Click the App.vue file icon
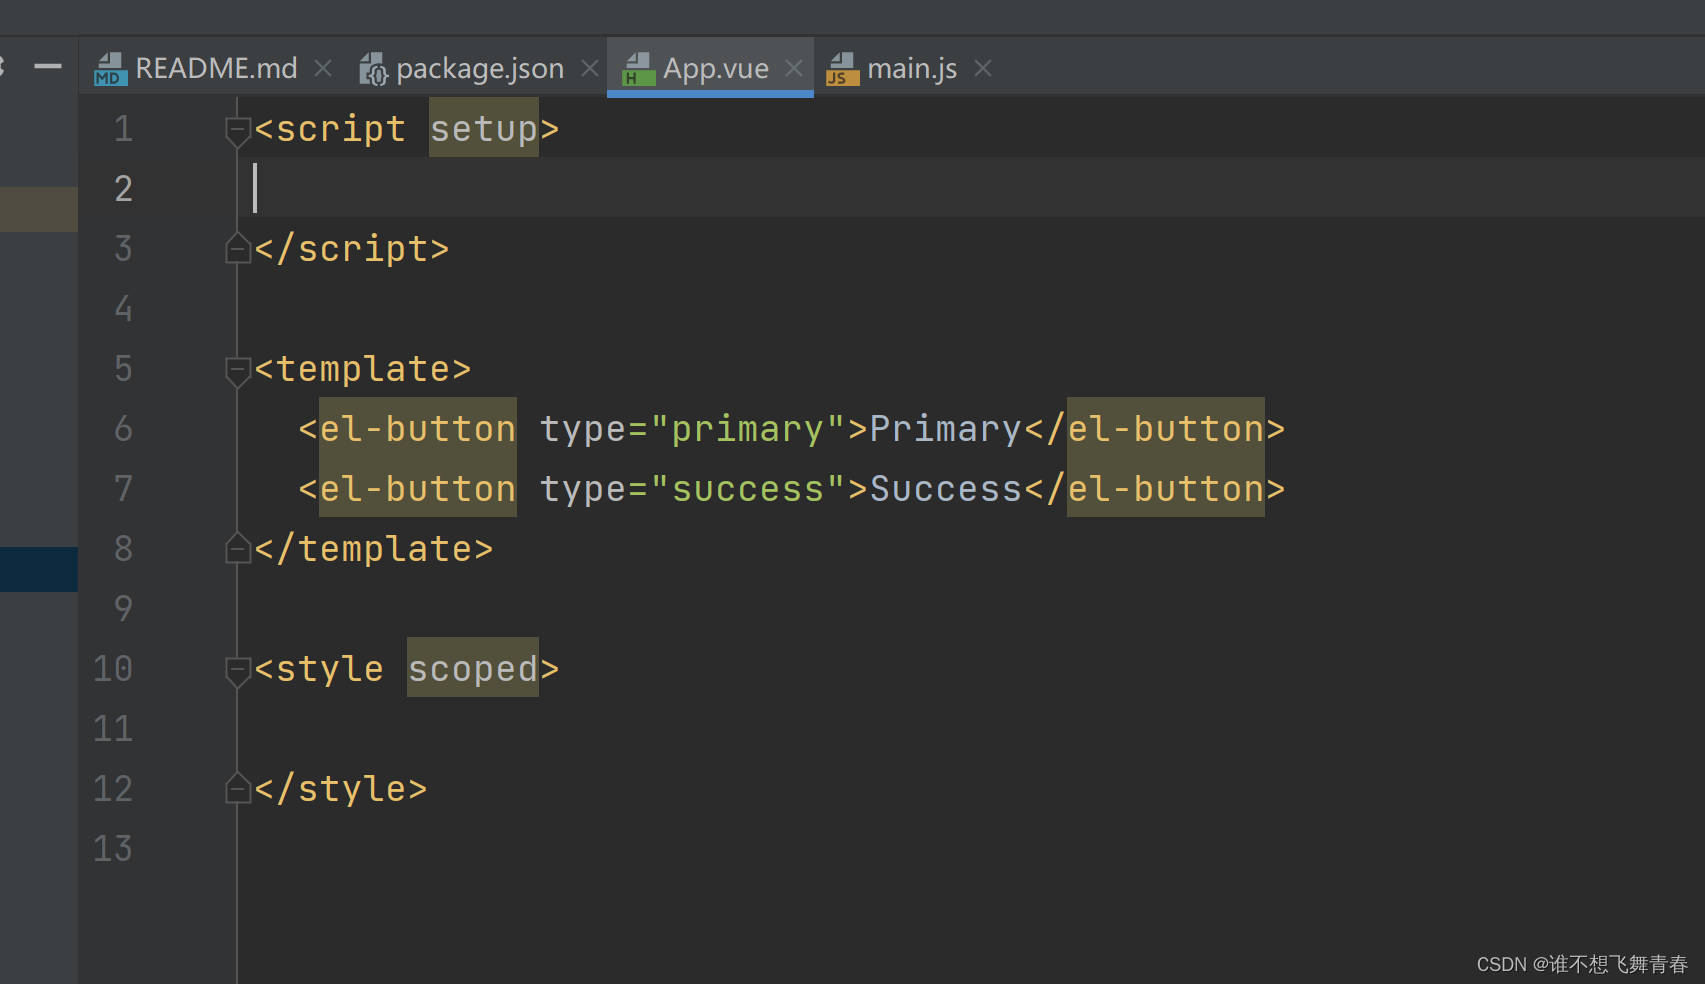This screenshot has height=984, width=1705. click(x=639, y=69)
